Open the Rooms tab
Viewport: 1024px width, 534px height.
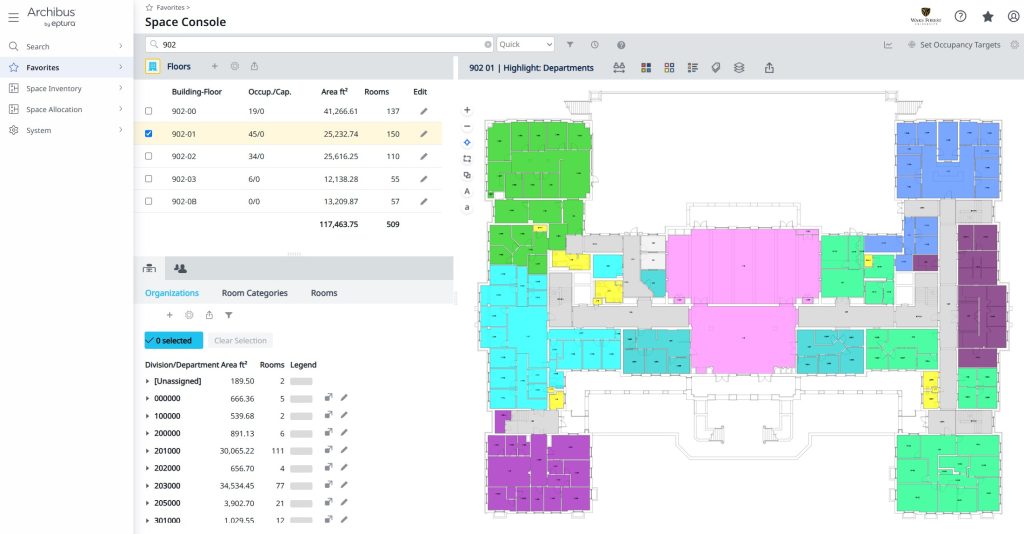(323, 293)
